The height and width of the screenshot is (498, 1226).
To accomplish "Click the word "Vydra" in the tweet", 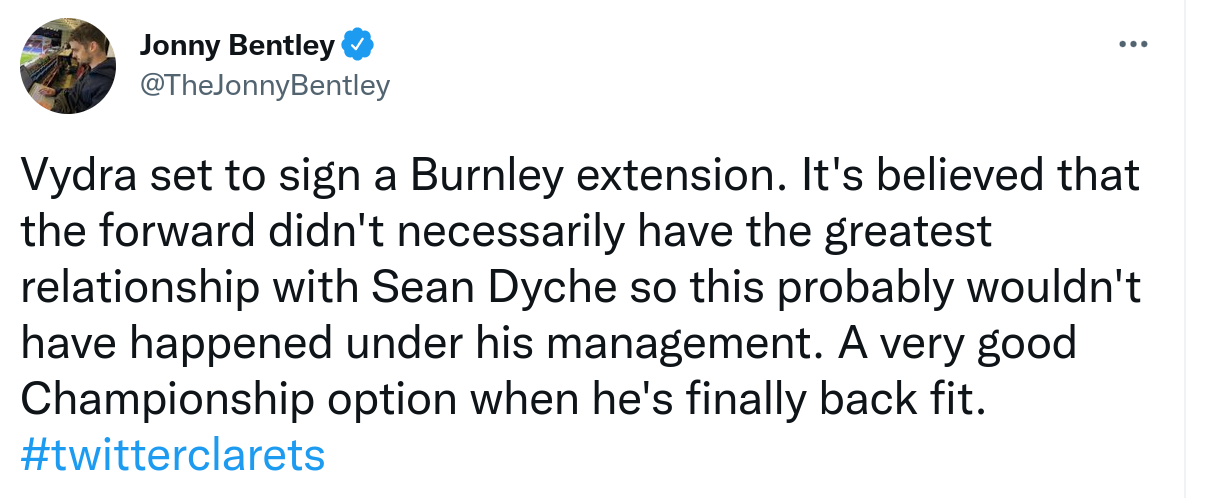I will click(x=81, y=176).
